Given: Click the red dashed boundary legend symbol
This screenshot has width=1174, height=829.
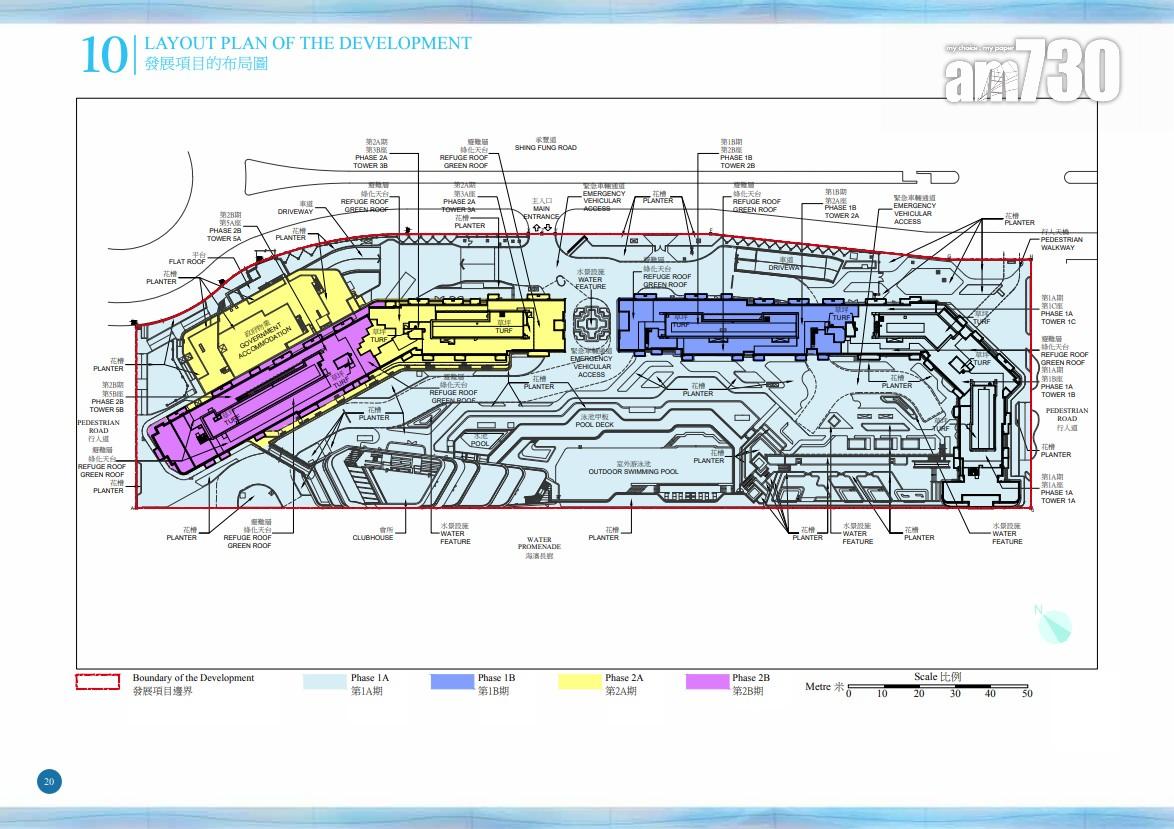Looking at the screenshot, I should tap(100, 684).
